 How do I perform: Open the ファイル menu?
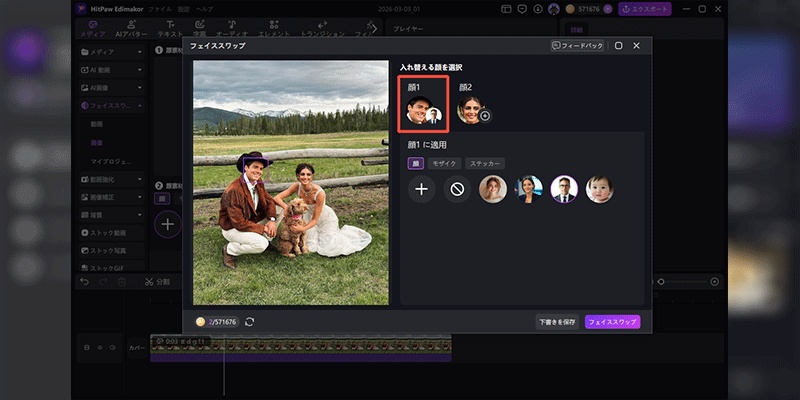click(x=160, y=8)
